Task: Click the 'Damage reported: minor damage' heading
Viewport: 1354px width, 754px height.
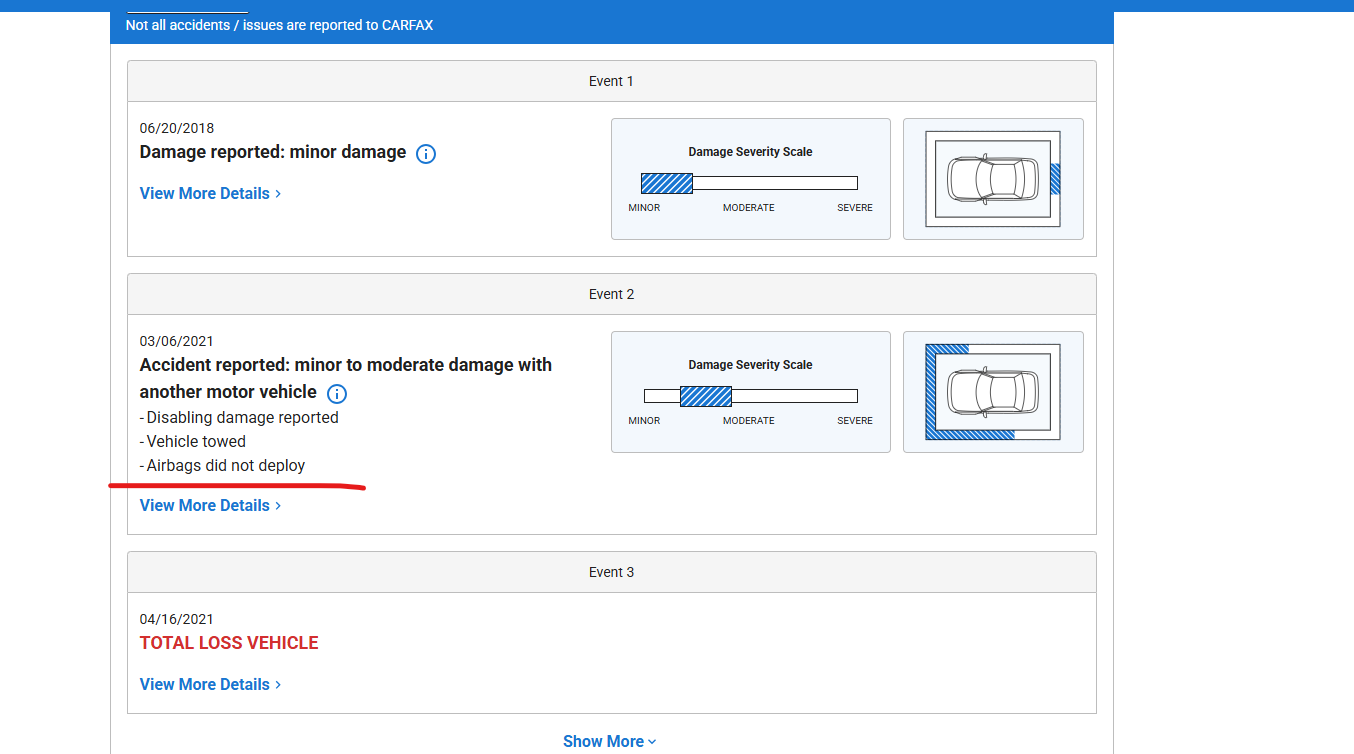Action: click(272, 152)
